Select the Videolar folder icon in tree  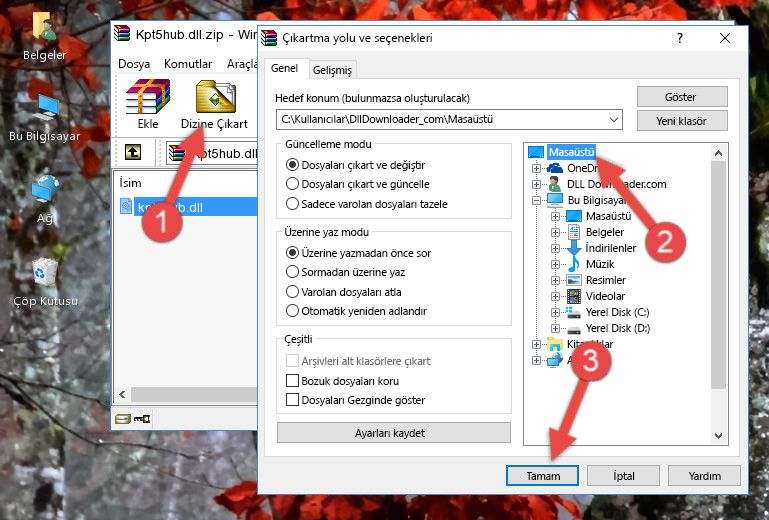coord(573,296)
